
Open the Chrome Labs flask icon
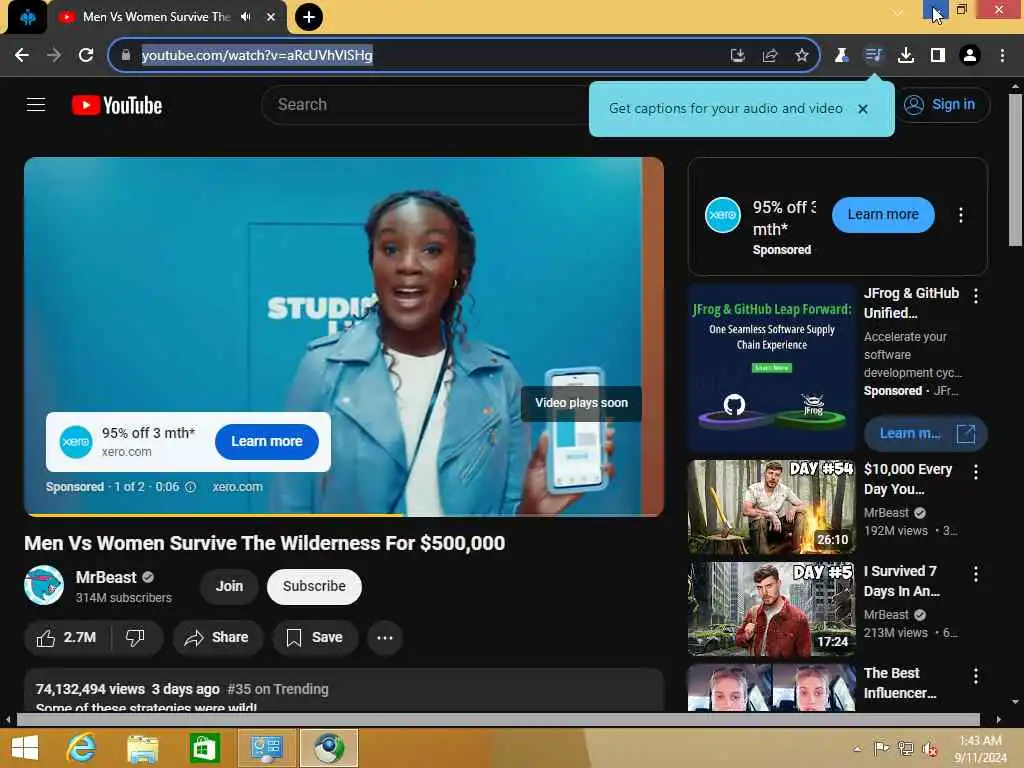pyautogui.click(x=841, y=56)
